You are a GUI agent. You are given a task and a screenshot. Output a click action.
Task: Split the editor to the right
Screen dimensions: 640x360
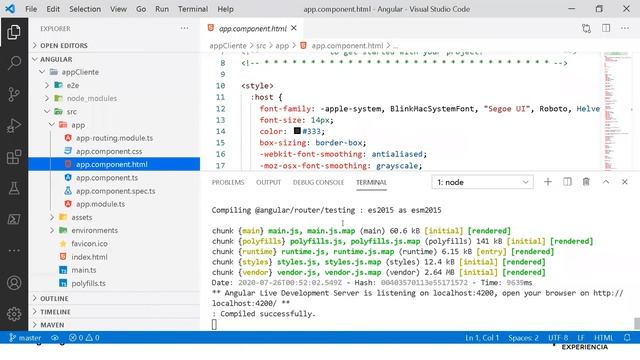(x=606, y=28)
